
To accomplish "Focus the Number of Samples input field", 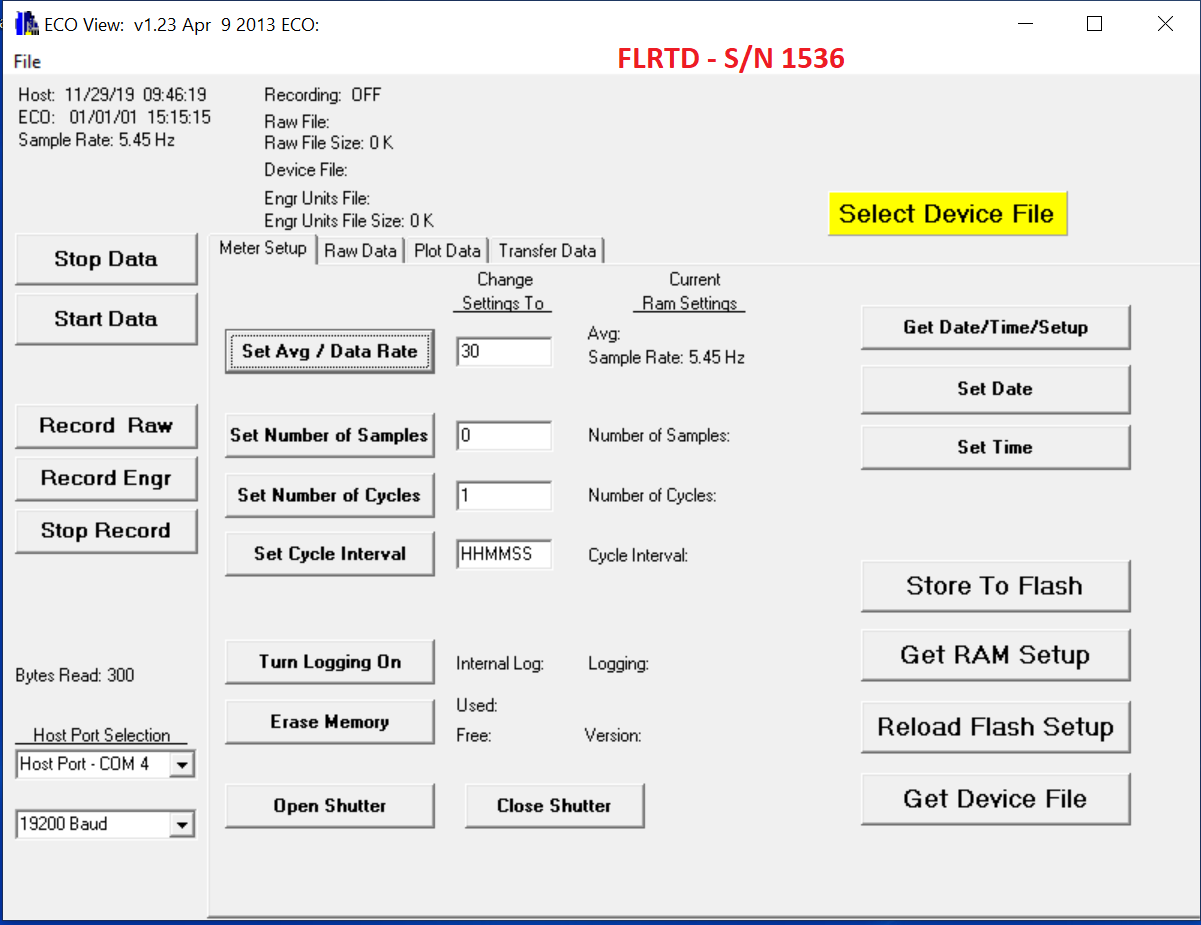I will (504, 436).
